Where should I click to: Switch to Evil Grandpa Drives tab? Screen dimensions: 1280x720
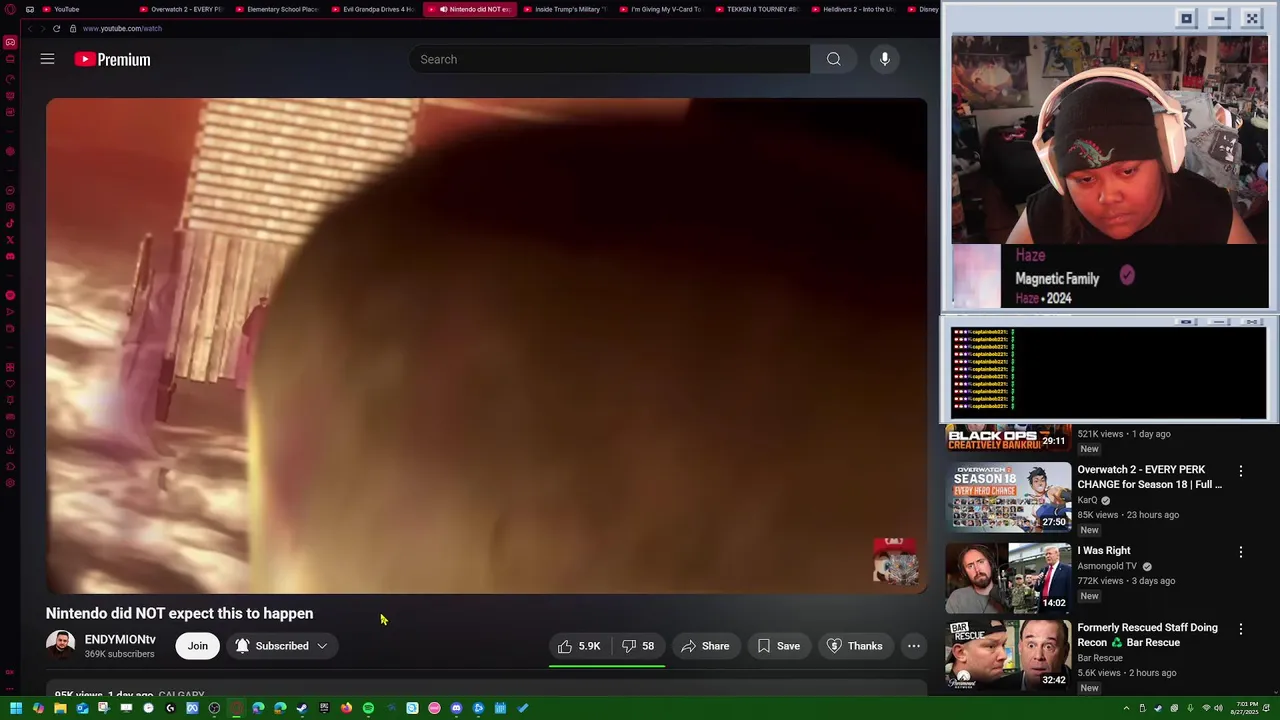click(x=374, y=9)
